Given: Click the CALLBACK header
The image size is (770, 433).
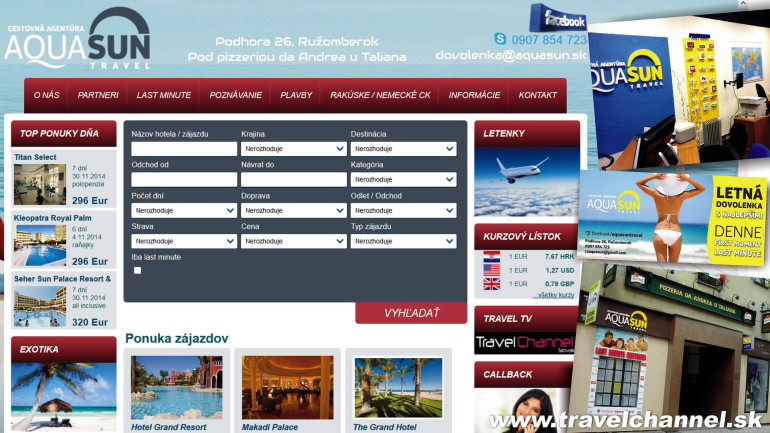Looking at the screenshot, I should coord(522,375).
